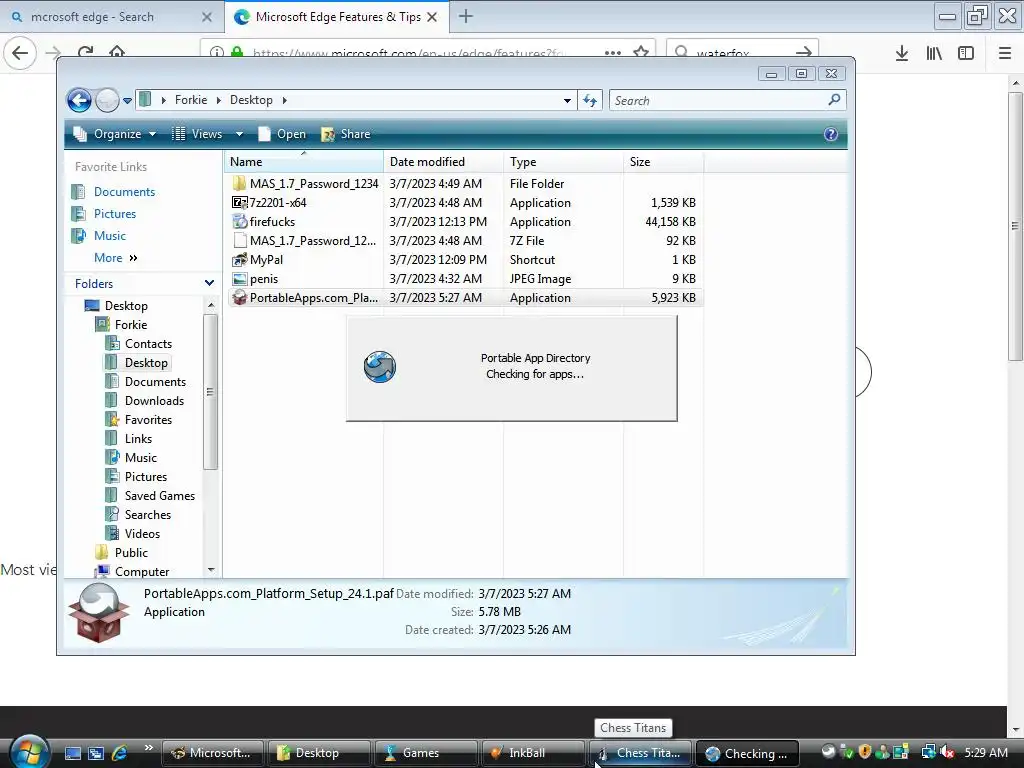The width and height of the screenshot is (1024, 768).
Task: Open page actions three-dot menu in URL bar
Action: [613, 53]
